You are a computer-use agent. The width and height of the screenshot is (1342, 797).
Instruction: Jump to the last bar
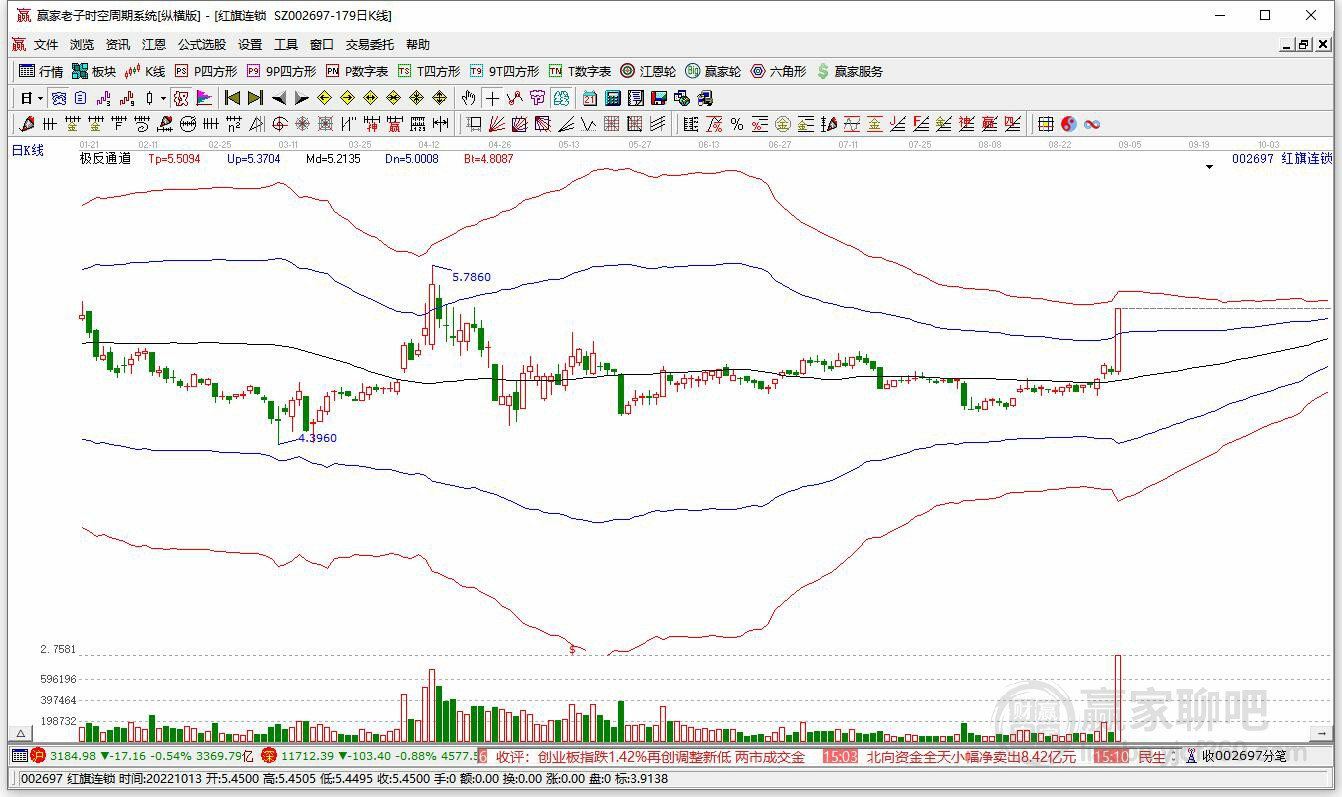click(255, 98)
